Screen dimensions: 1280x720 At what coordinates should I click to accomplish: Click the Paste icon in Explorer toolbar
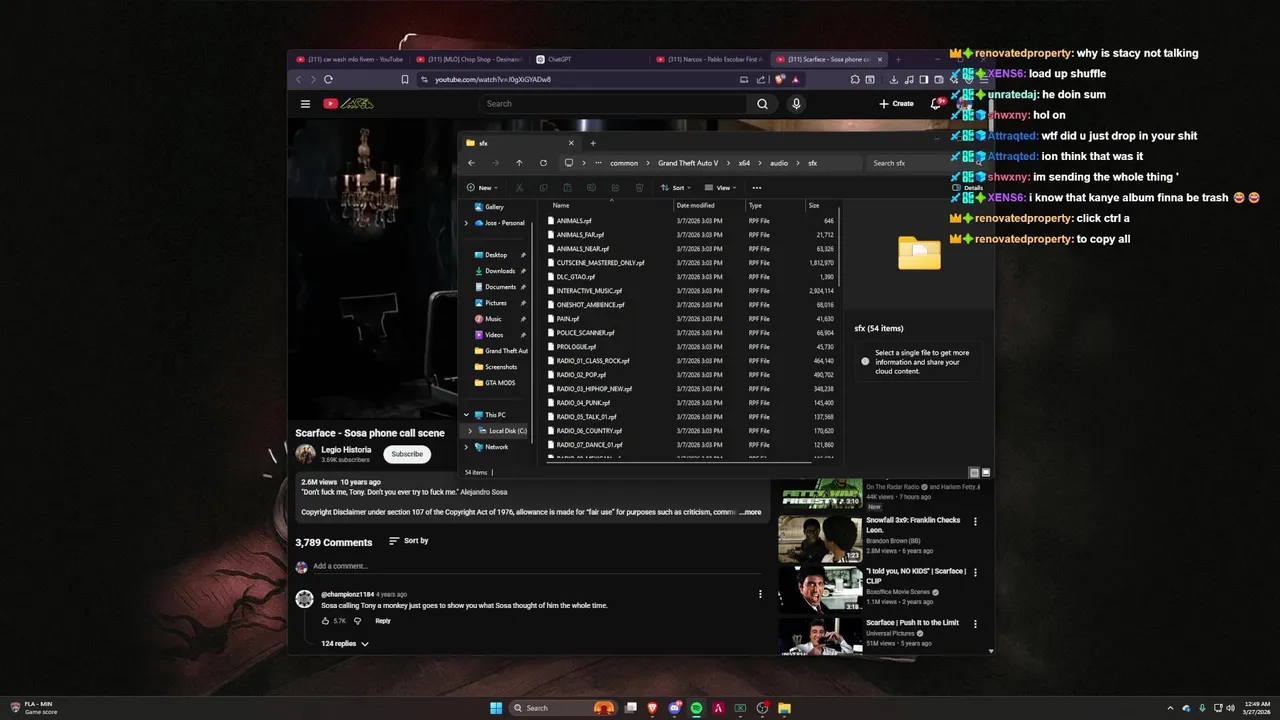pyautogui.click(x=567, y=187)
